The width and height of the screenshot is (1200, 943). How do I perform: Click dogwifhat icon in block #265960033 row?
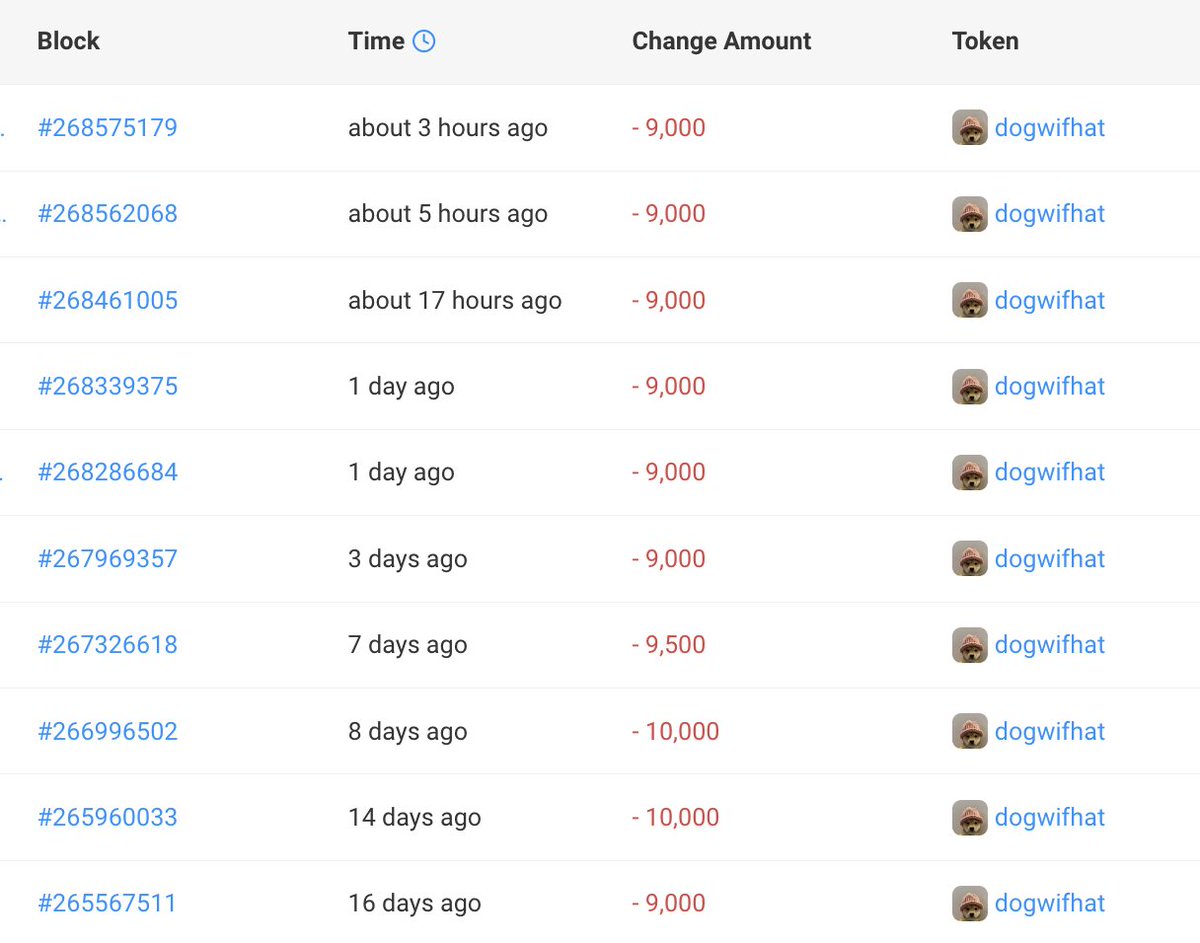coord(970,817)
